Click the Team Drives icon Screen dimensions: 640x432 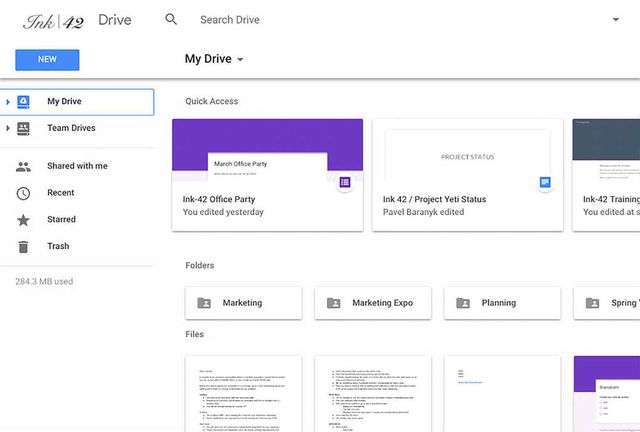coord(23,128)
